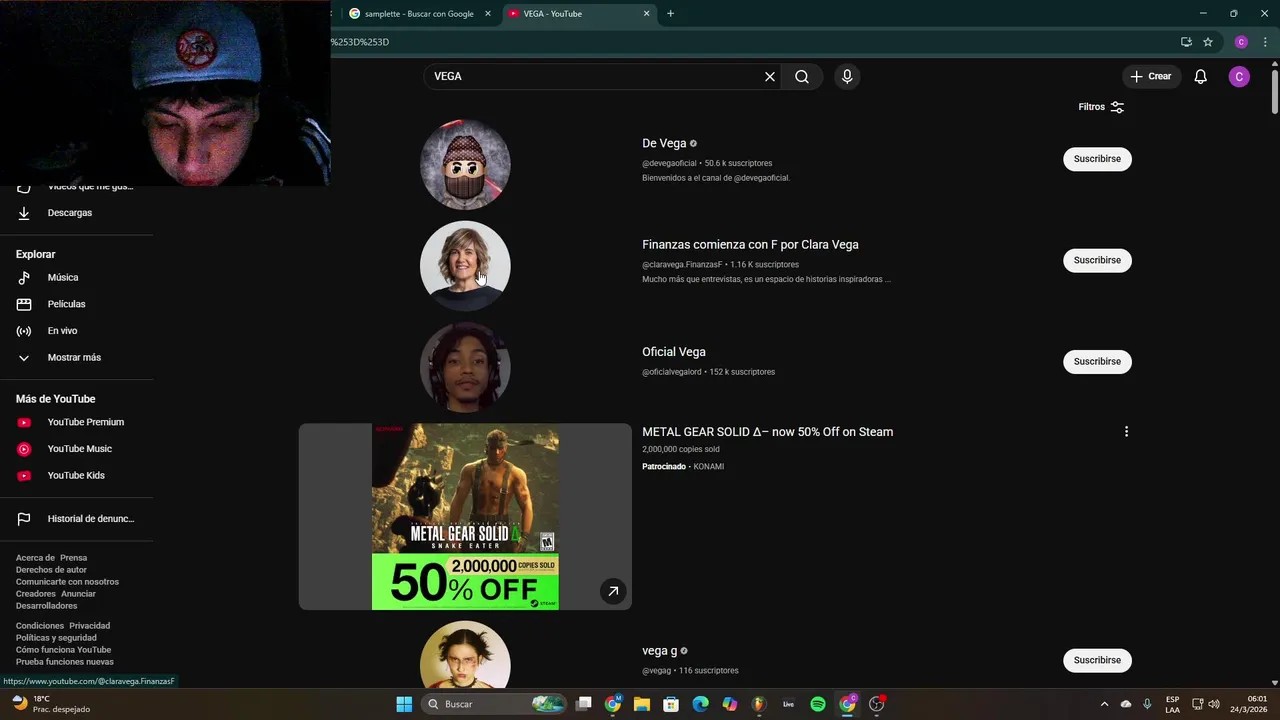Open FL Studio from taskbar
The height and width of the screenshot is (720, 1280).
(x=759, y=704)
